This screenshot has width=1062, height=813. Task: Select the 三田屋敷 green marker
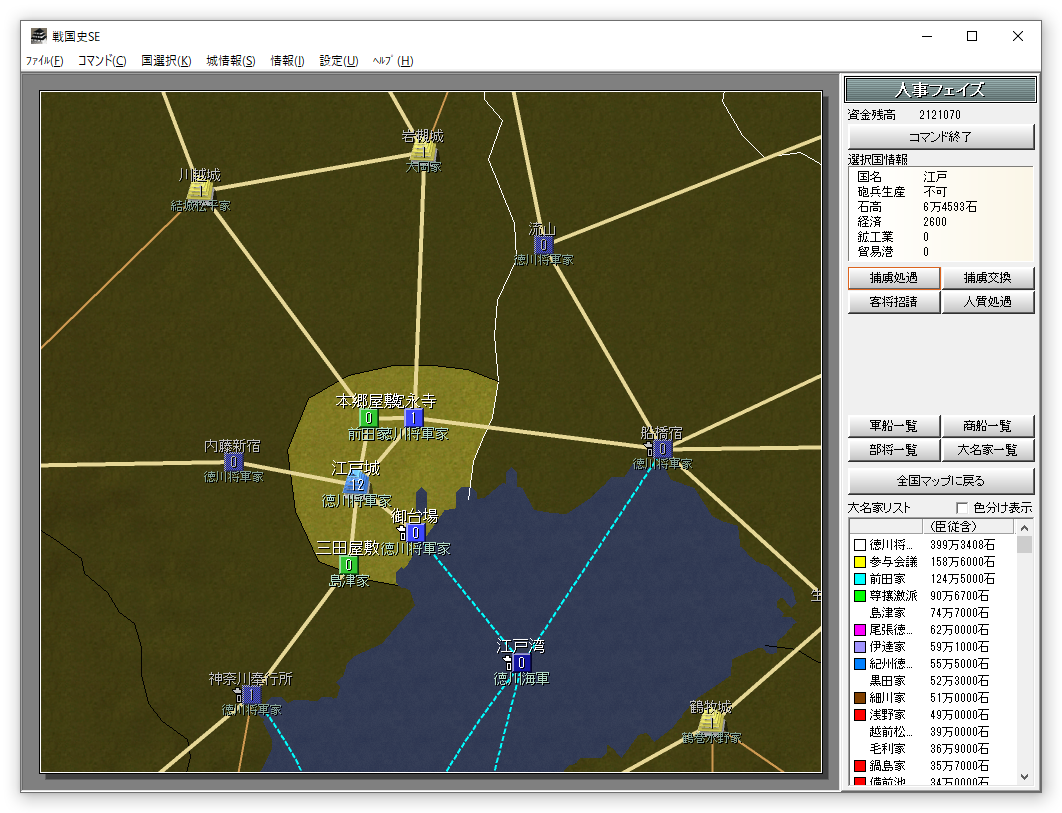[x=348, y=564]
